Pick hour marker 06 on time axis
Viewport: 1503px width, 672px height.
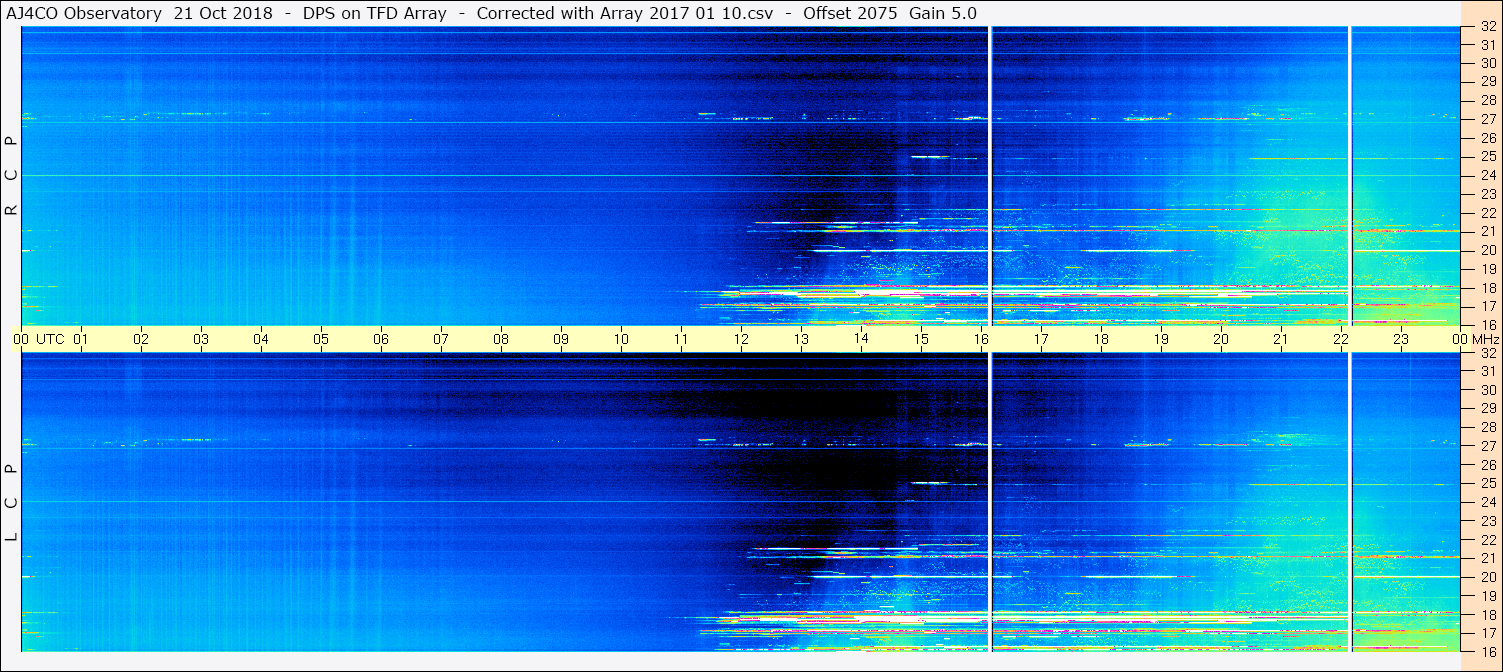click(x=381, y=339)
